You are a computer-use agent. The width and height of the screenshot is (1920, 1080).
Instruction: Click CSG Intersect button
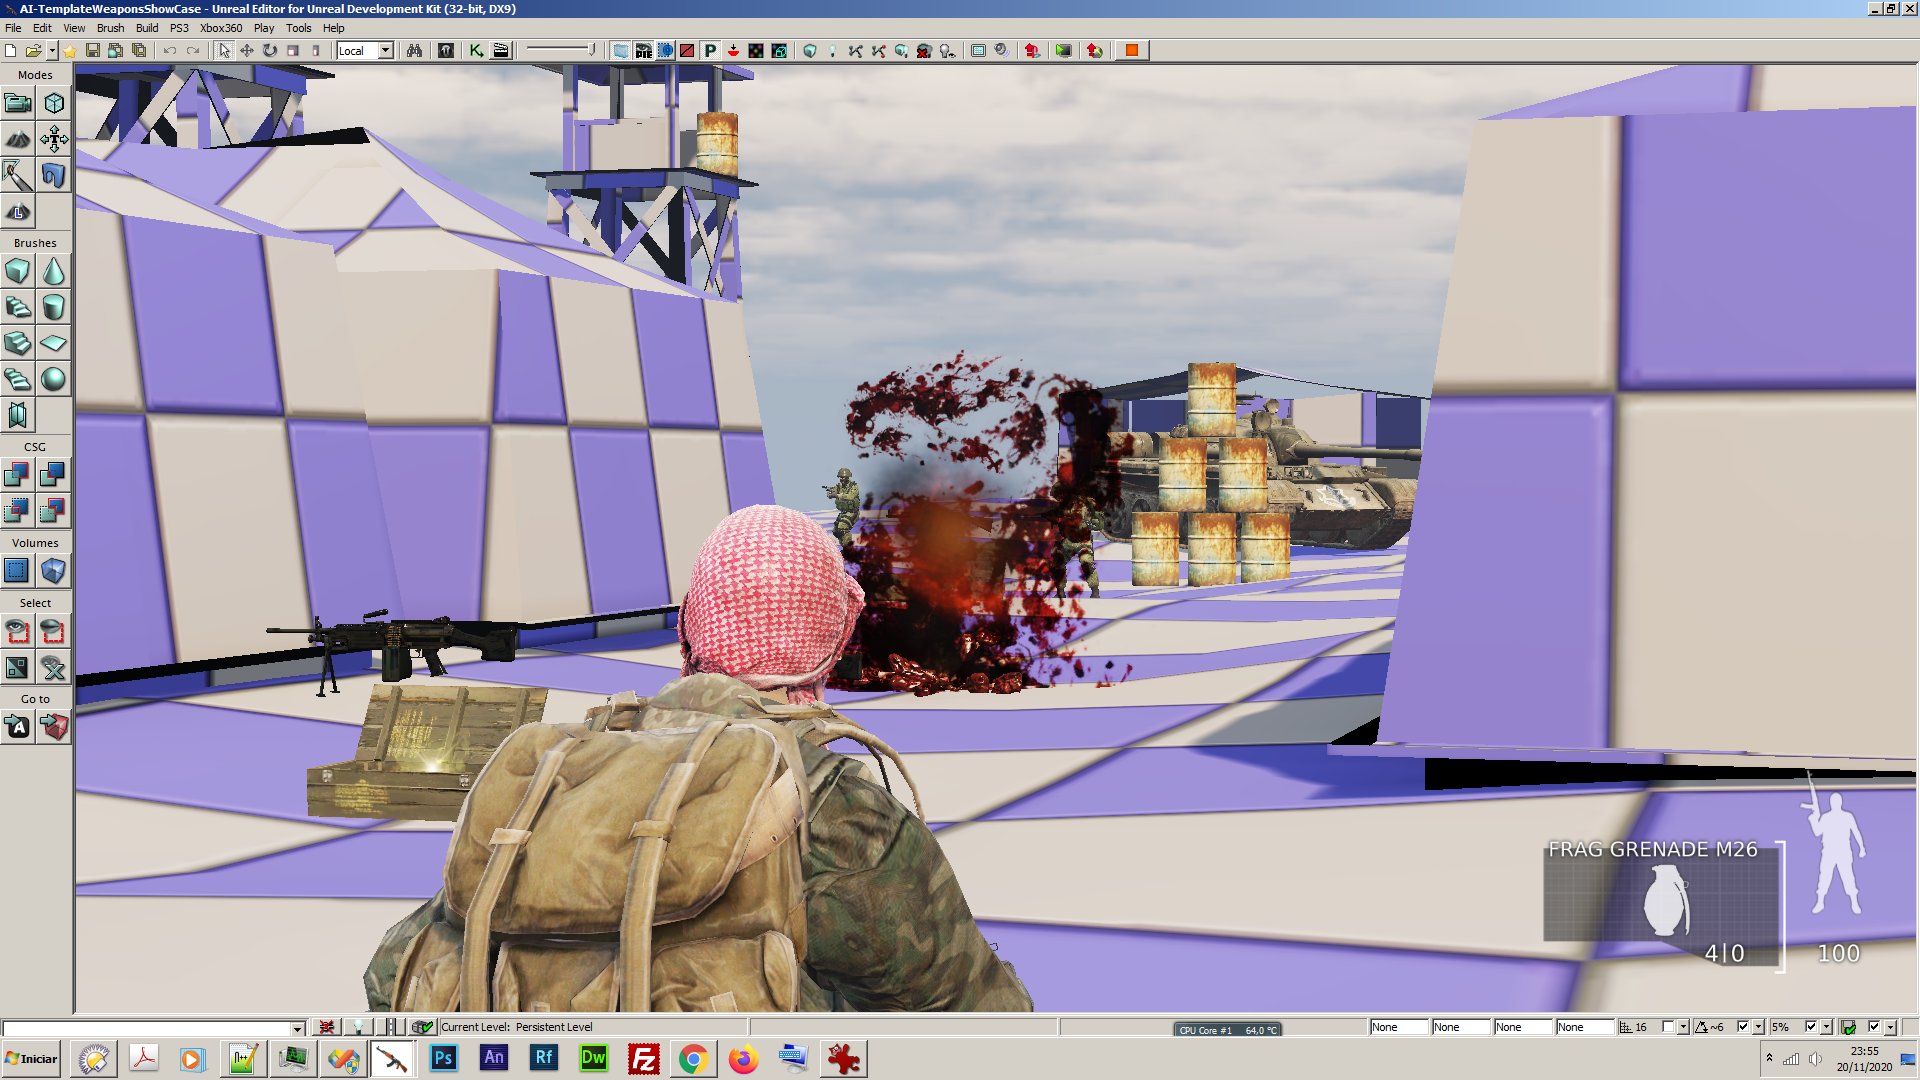click(17, 511)
